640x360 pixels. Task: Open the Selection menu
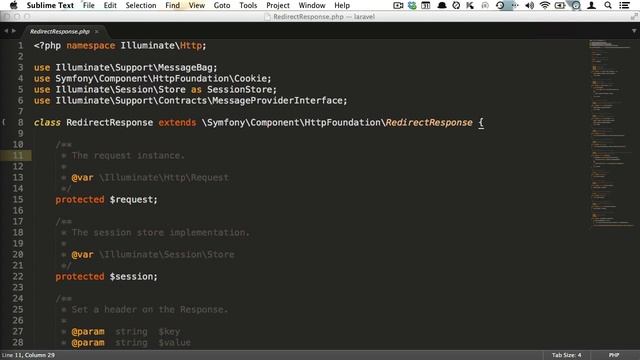point(141,5)
